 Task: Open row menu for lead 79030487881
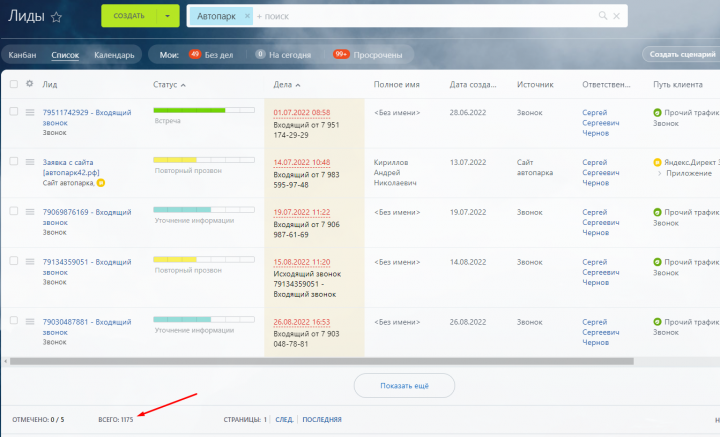tap(30, 321)
